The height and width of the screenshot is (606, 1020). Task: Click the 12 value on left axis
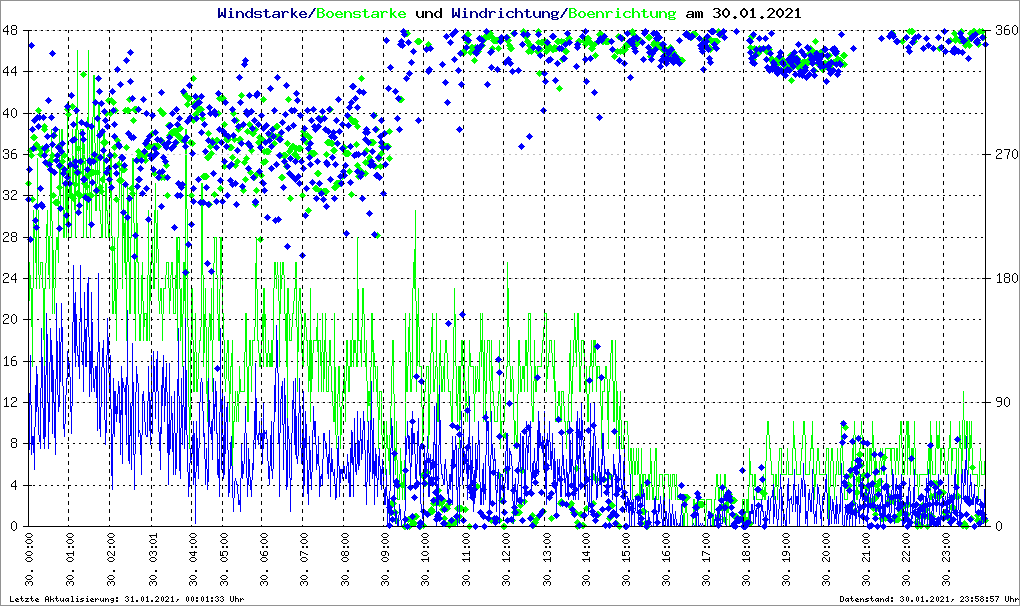pos(10,402)
